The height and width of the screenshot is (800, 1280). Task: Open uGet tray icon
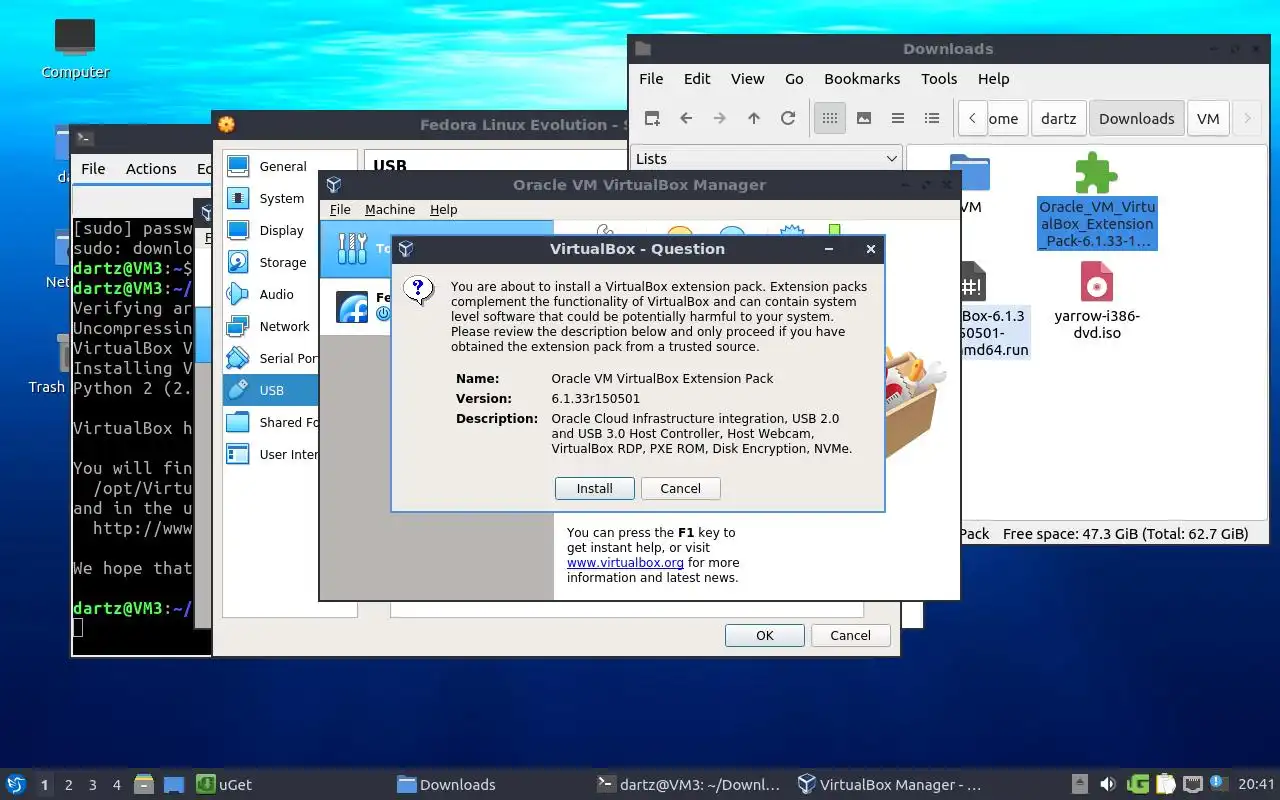click(1138, 785)
